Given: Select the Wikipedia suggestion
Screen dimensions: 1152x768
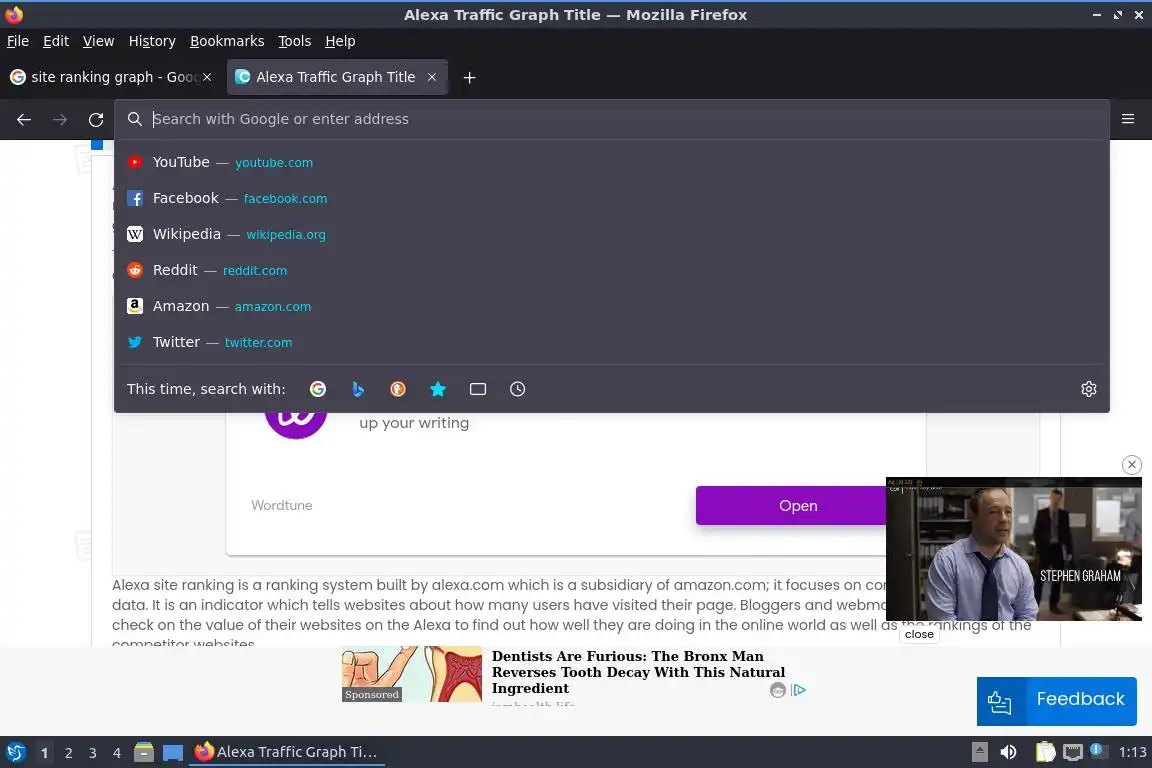Looking at the screenshot, I should point(611,234).
